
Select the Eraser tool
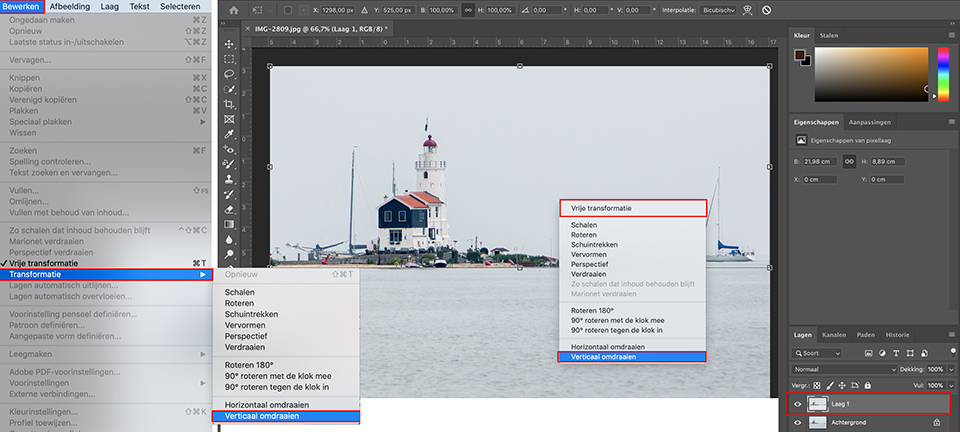pyautogui.click(x=229, y=209)
